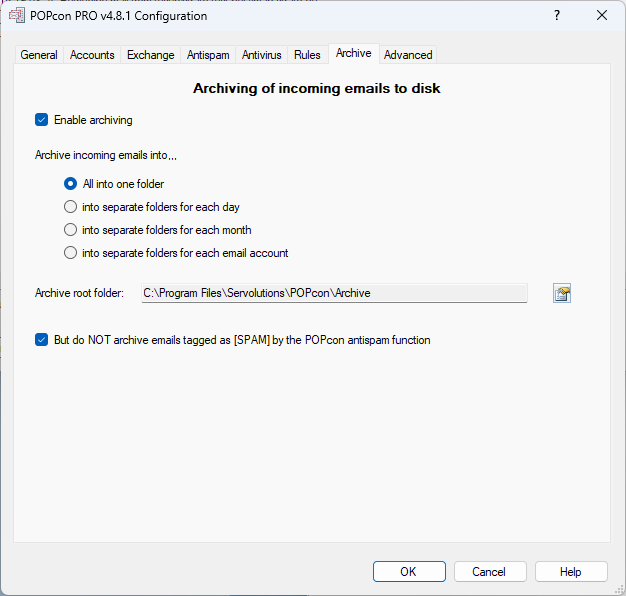Open the Advanced tab

(x=408, y=55)
